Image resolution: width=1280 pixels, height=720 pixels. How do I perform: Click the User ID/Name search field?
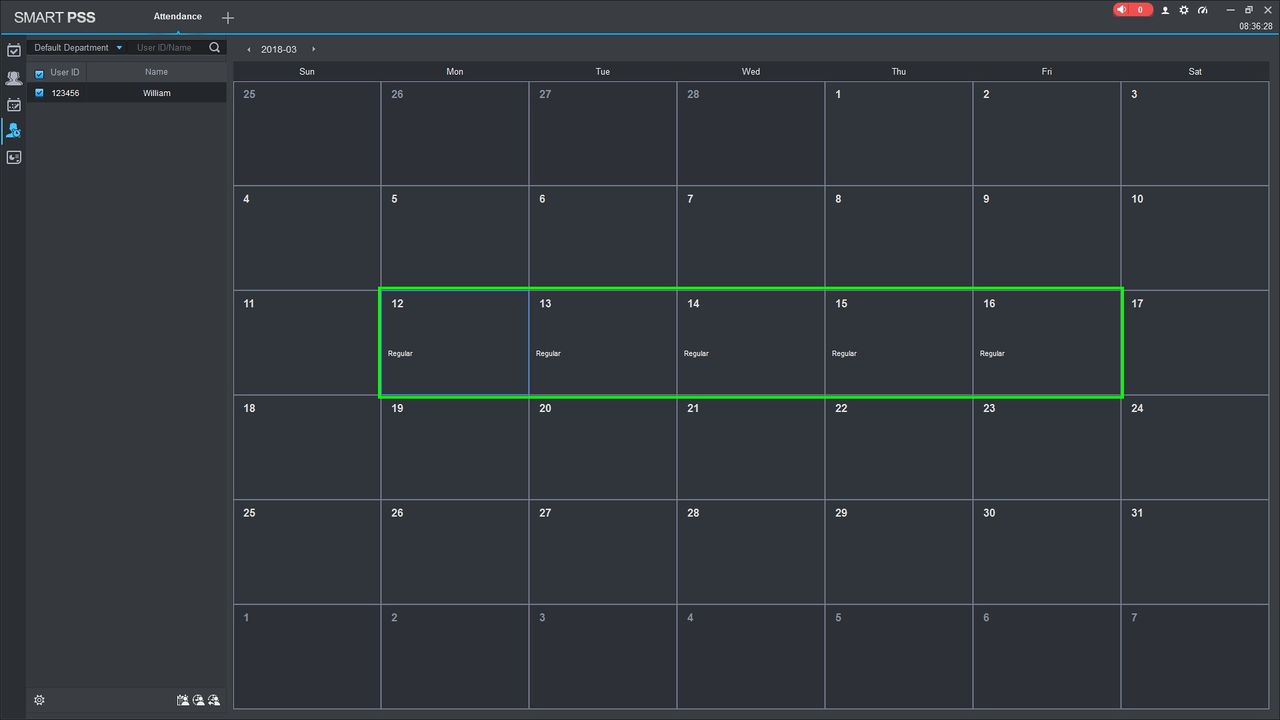(x=168, y=47)
